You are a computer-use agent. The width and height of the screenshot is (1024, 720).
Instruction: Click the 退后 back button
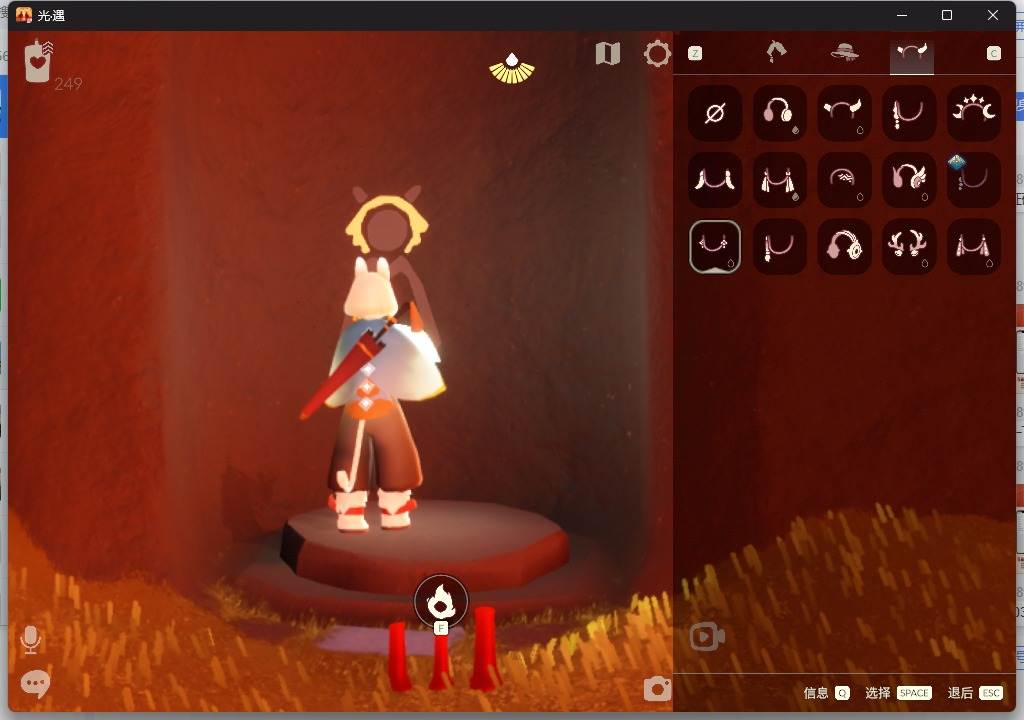[975, 693]
